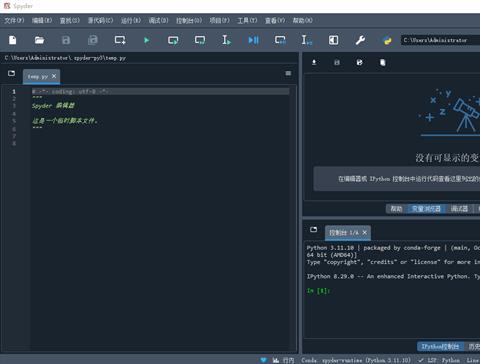The image size is (480, 364).
Task: Browse editor tabs icon beside temp.py
Action: pyautogui.click(x=11, y=73)
